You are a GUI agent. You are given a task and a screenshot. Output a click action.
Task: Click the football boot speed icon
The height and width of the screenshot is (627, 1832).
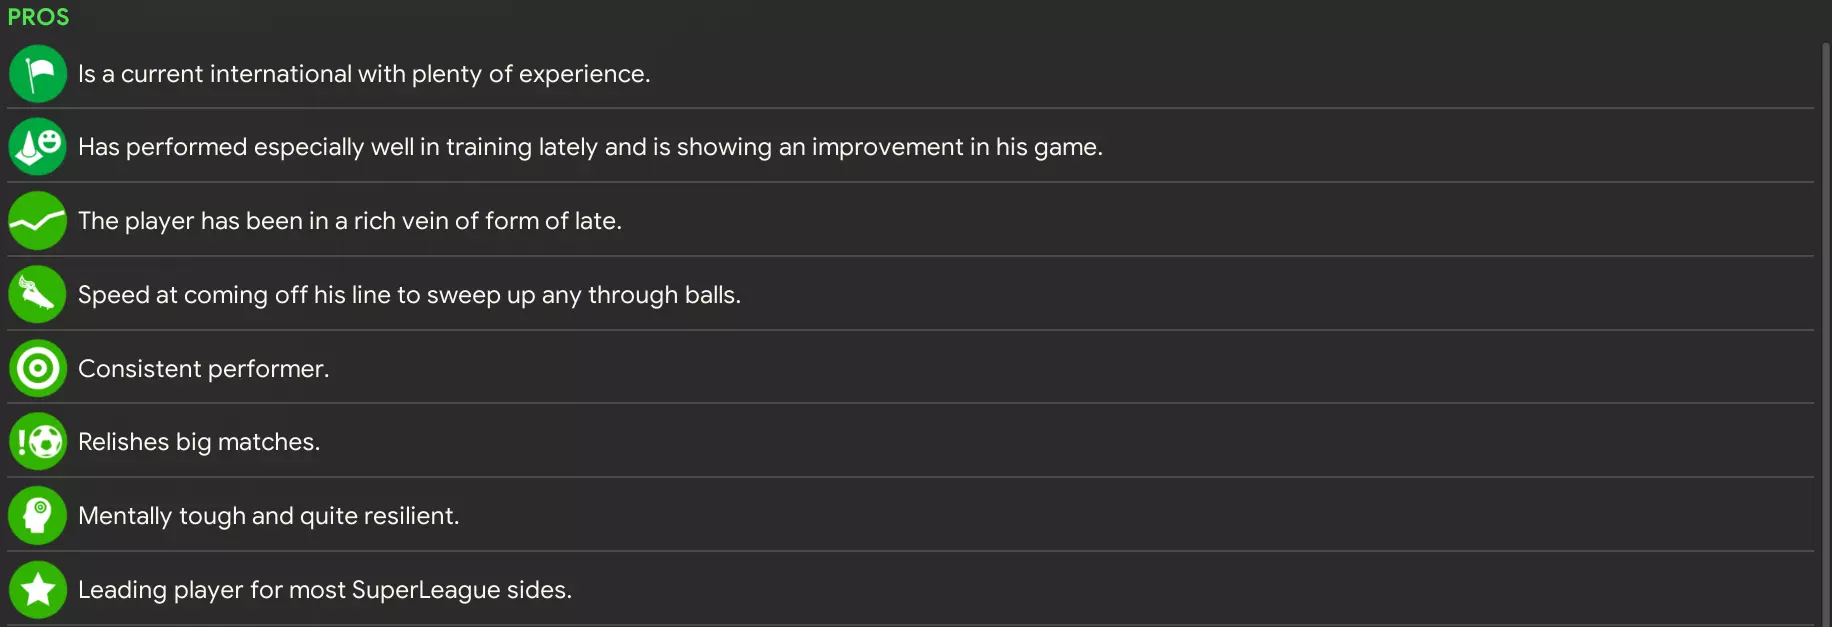pyautogui.click(x=38, y=295)
